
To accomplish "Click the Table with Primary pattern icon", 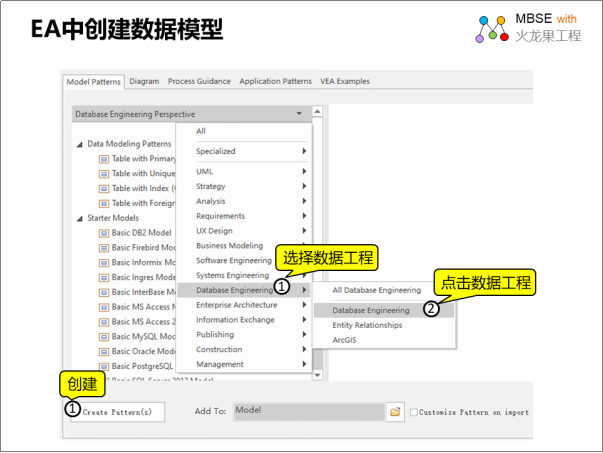I will 103,159.
